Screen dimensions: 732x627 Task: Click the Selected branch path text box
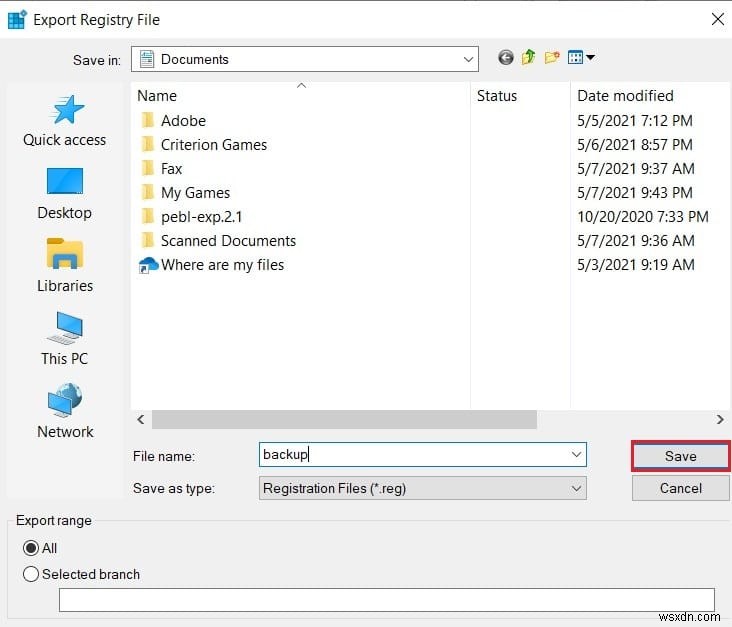387,599
